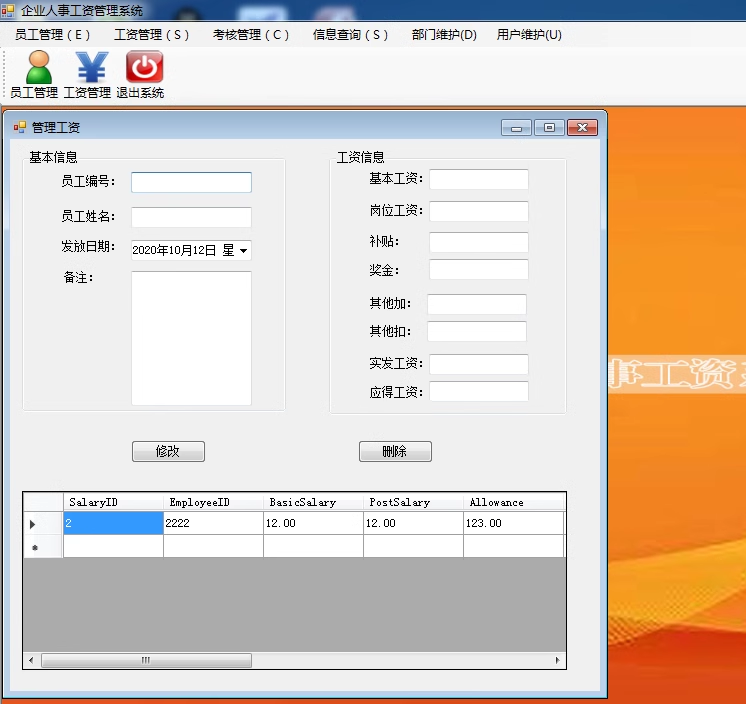Click the 管理工资 window title icon
746x704 pixels.
click(20, 127)
